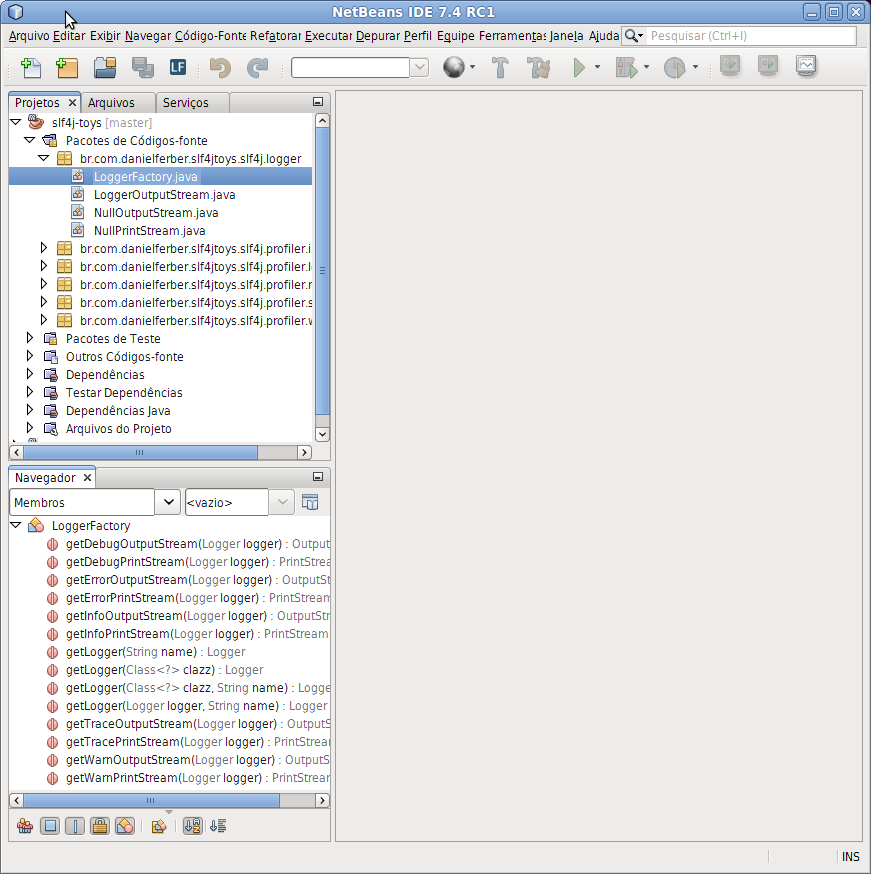This screenshot has height=874, width=871.
Task: Select getErrorPrintStream method in Navigator
Action: pos(197,598)
